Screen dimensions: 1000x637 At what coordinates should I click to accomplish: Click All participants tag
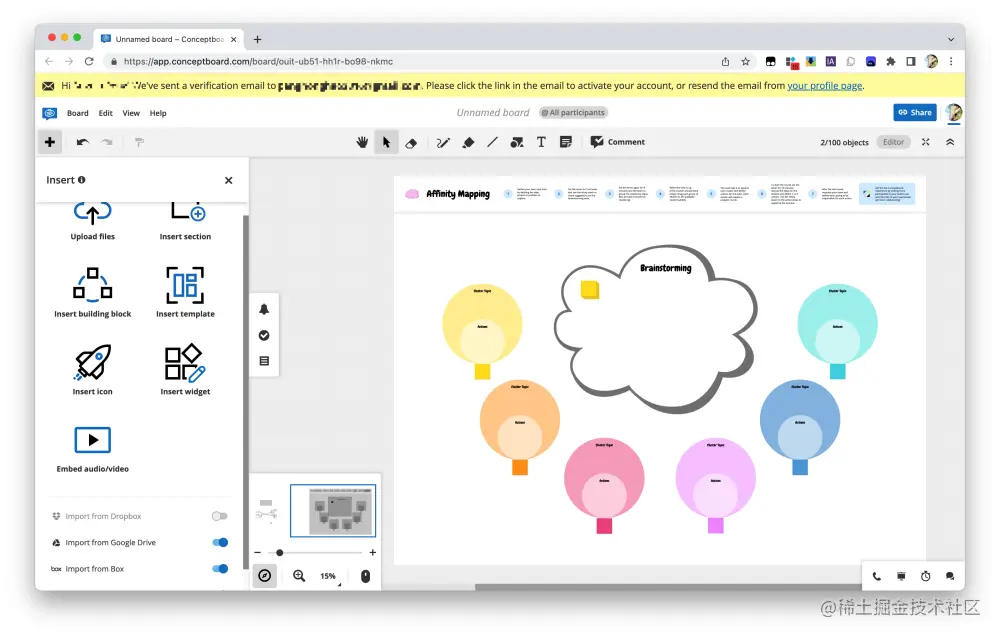573,112
